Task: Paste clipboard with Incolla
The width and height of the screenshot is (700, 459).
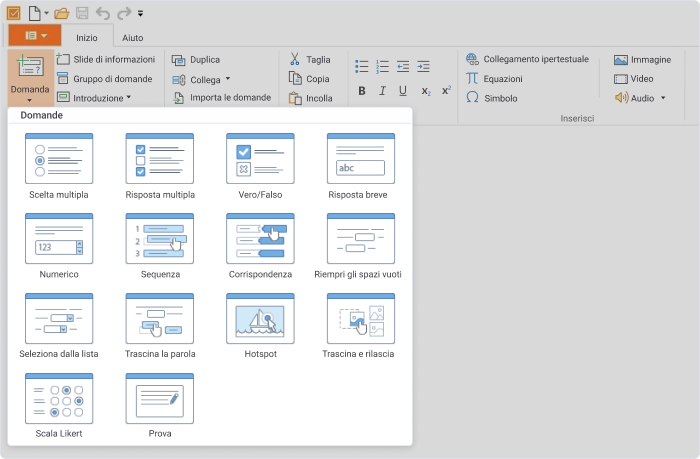Action: click(311, 98)
